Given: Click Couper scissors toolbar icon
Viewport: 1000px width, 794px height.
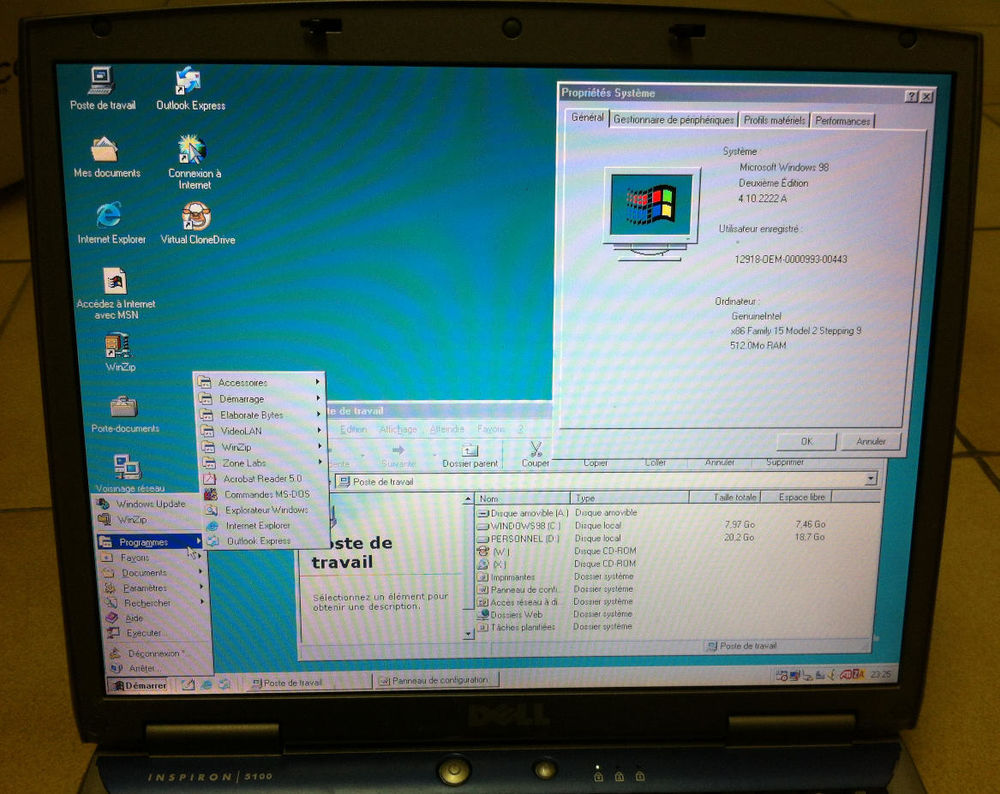Looking at the screenshot, I should (535, 454).
